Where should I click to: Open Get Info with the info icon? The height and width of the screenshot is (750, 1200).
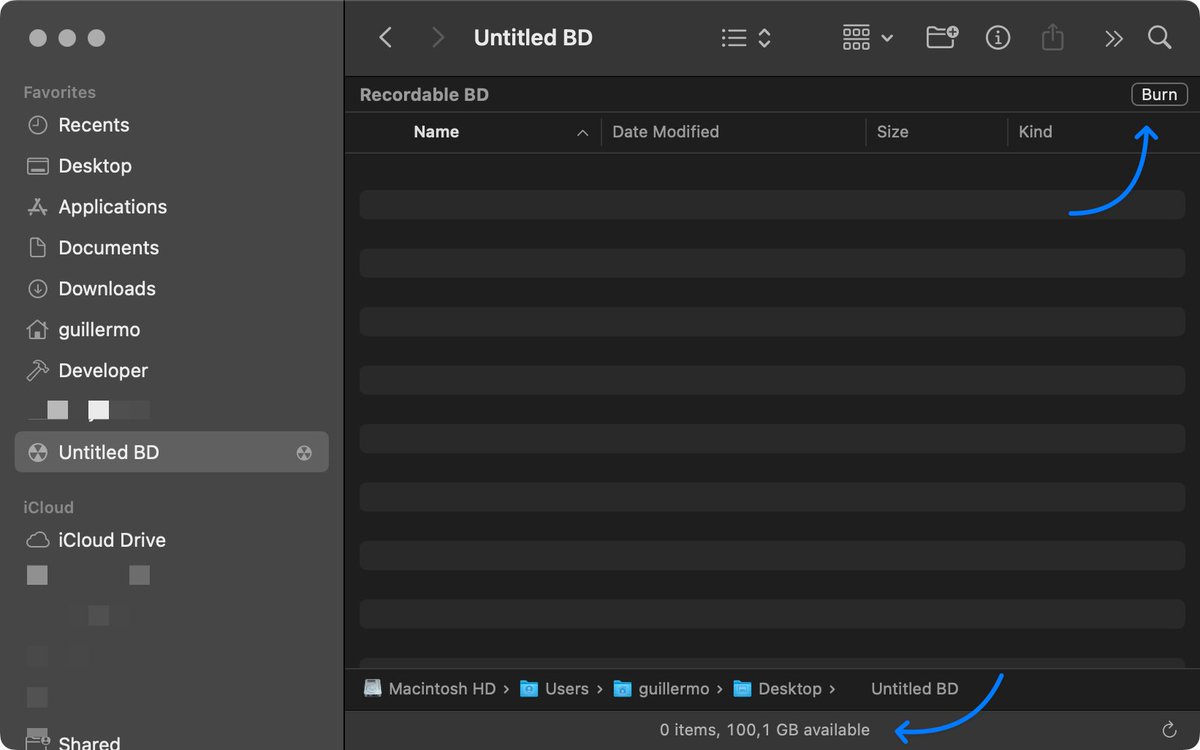[x=997, y=38]
